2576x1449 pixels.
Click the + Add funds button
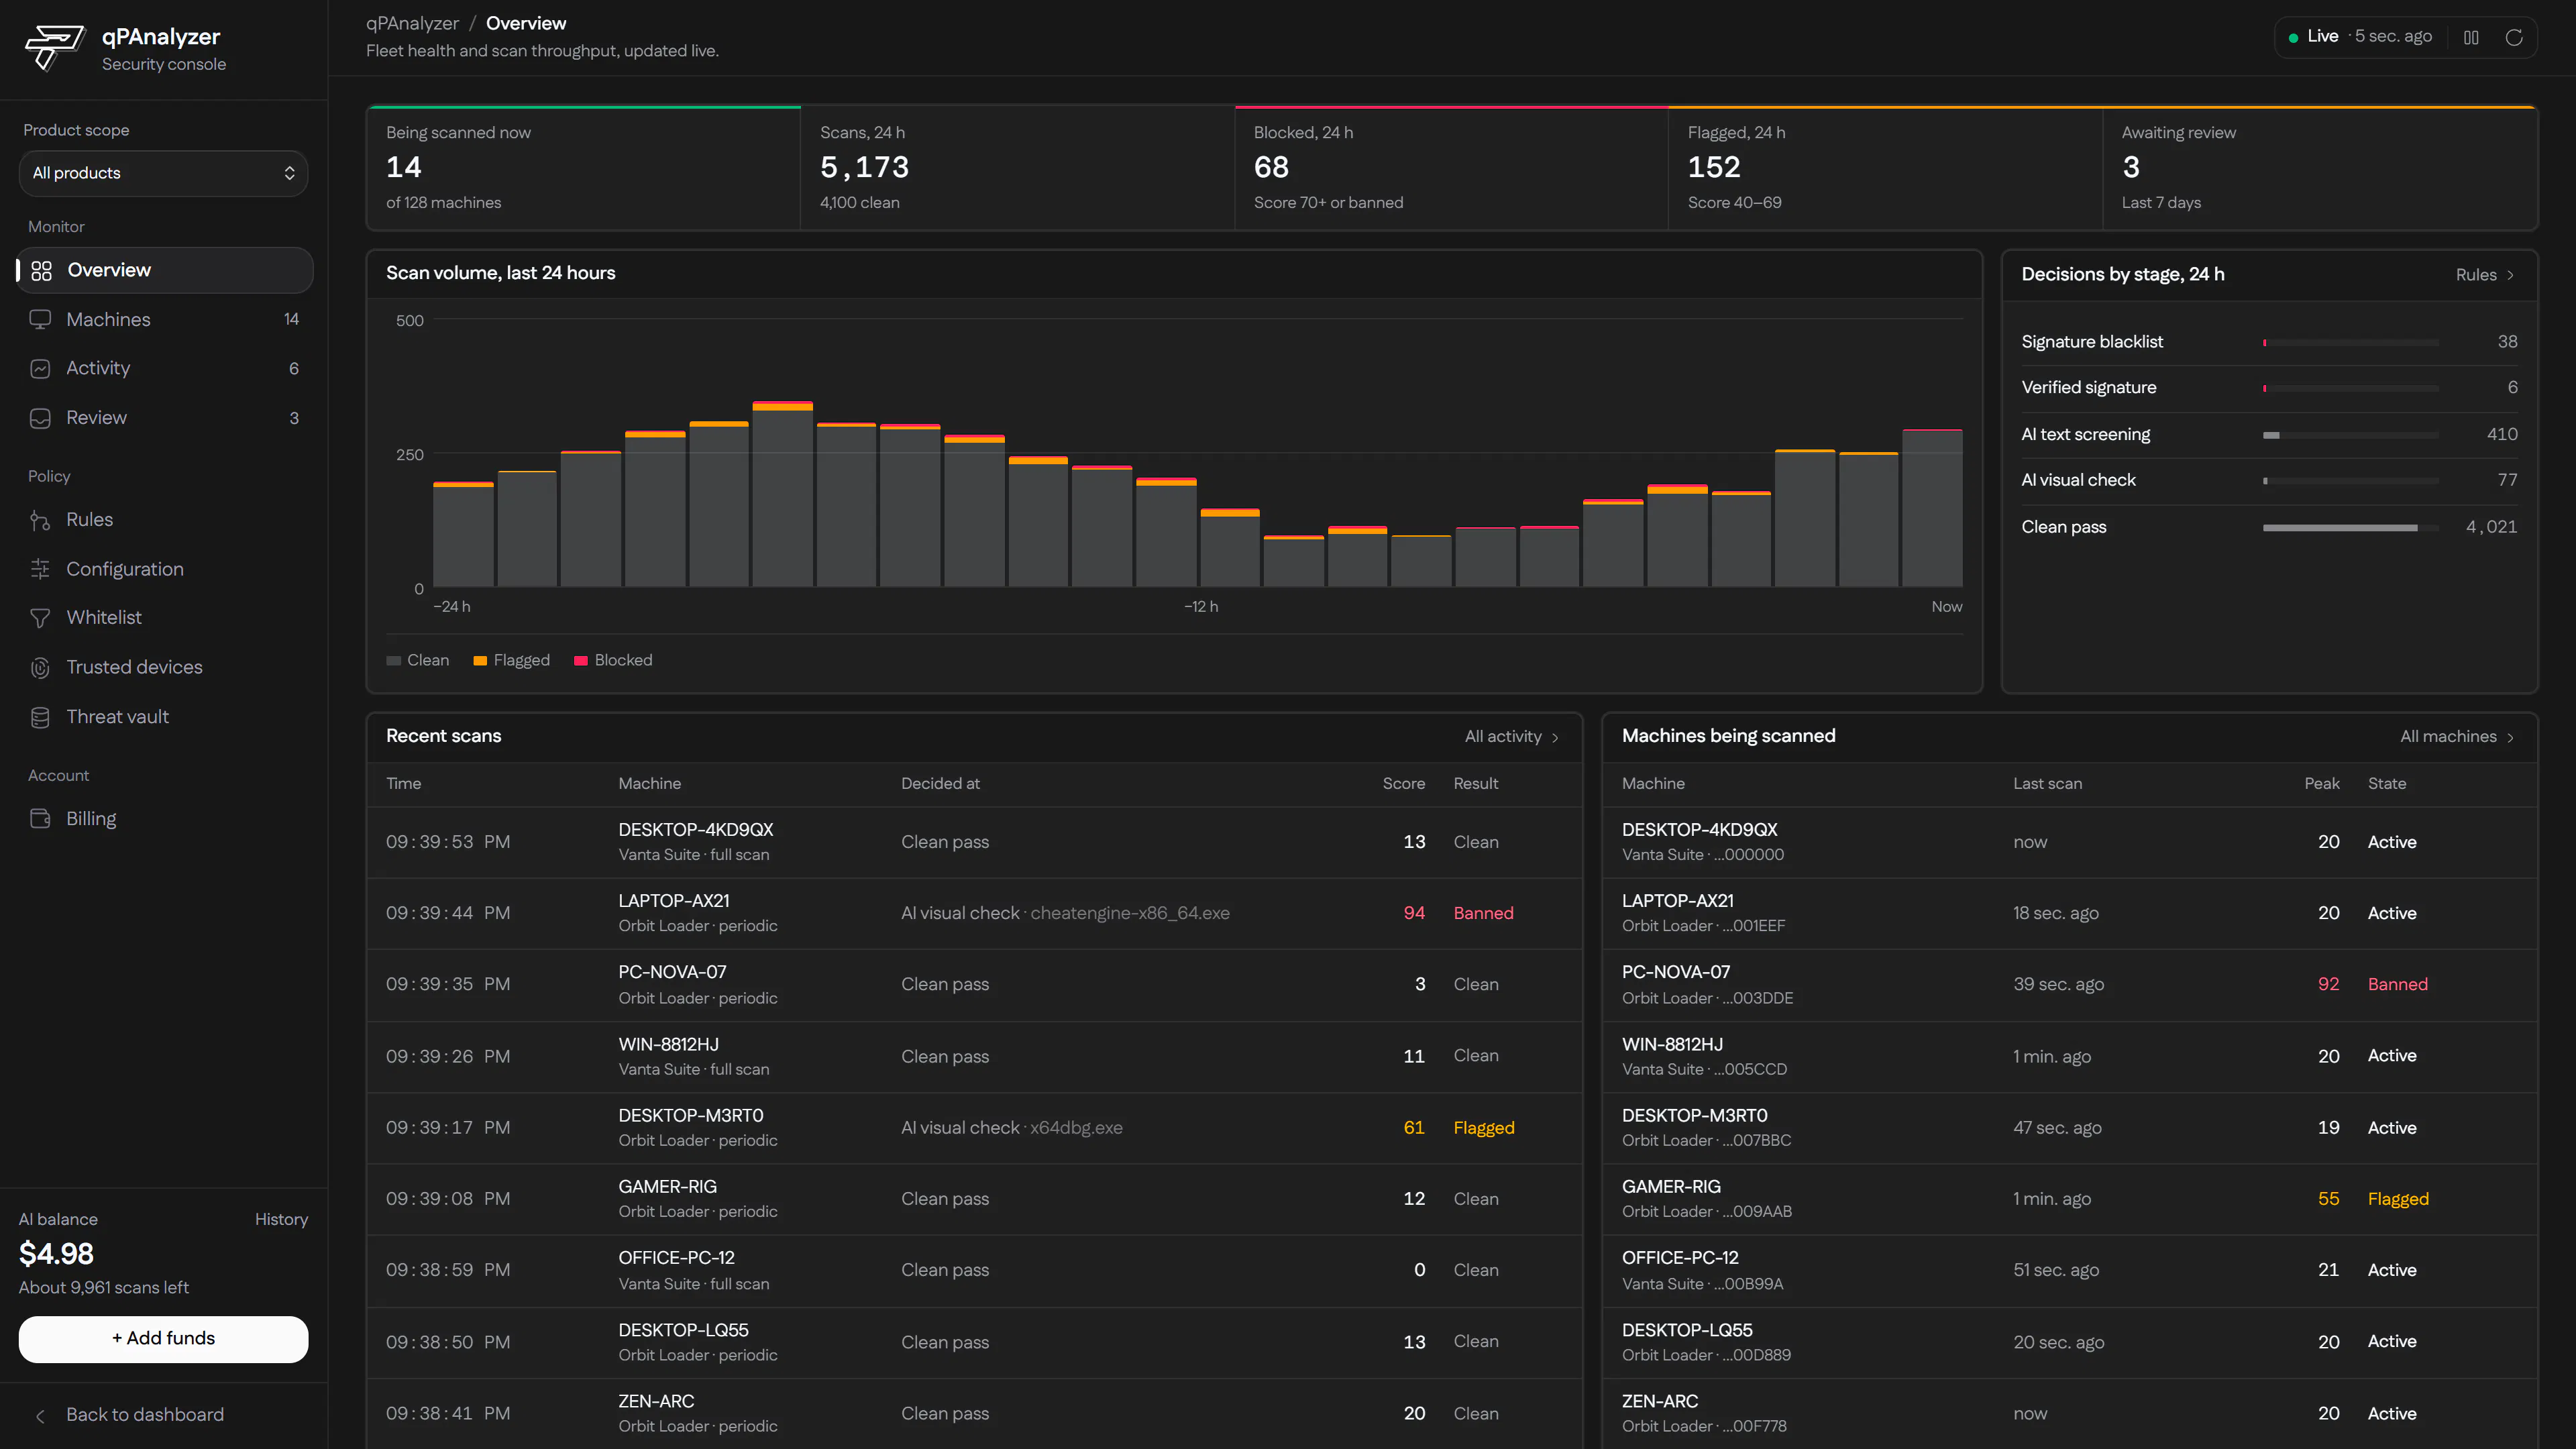[164, 1339]
